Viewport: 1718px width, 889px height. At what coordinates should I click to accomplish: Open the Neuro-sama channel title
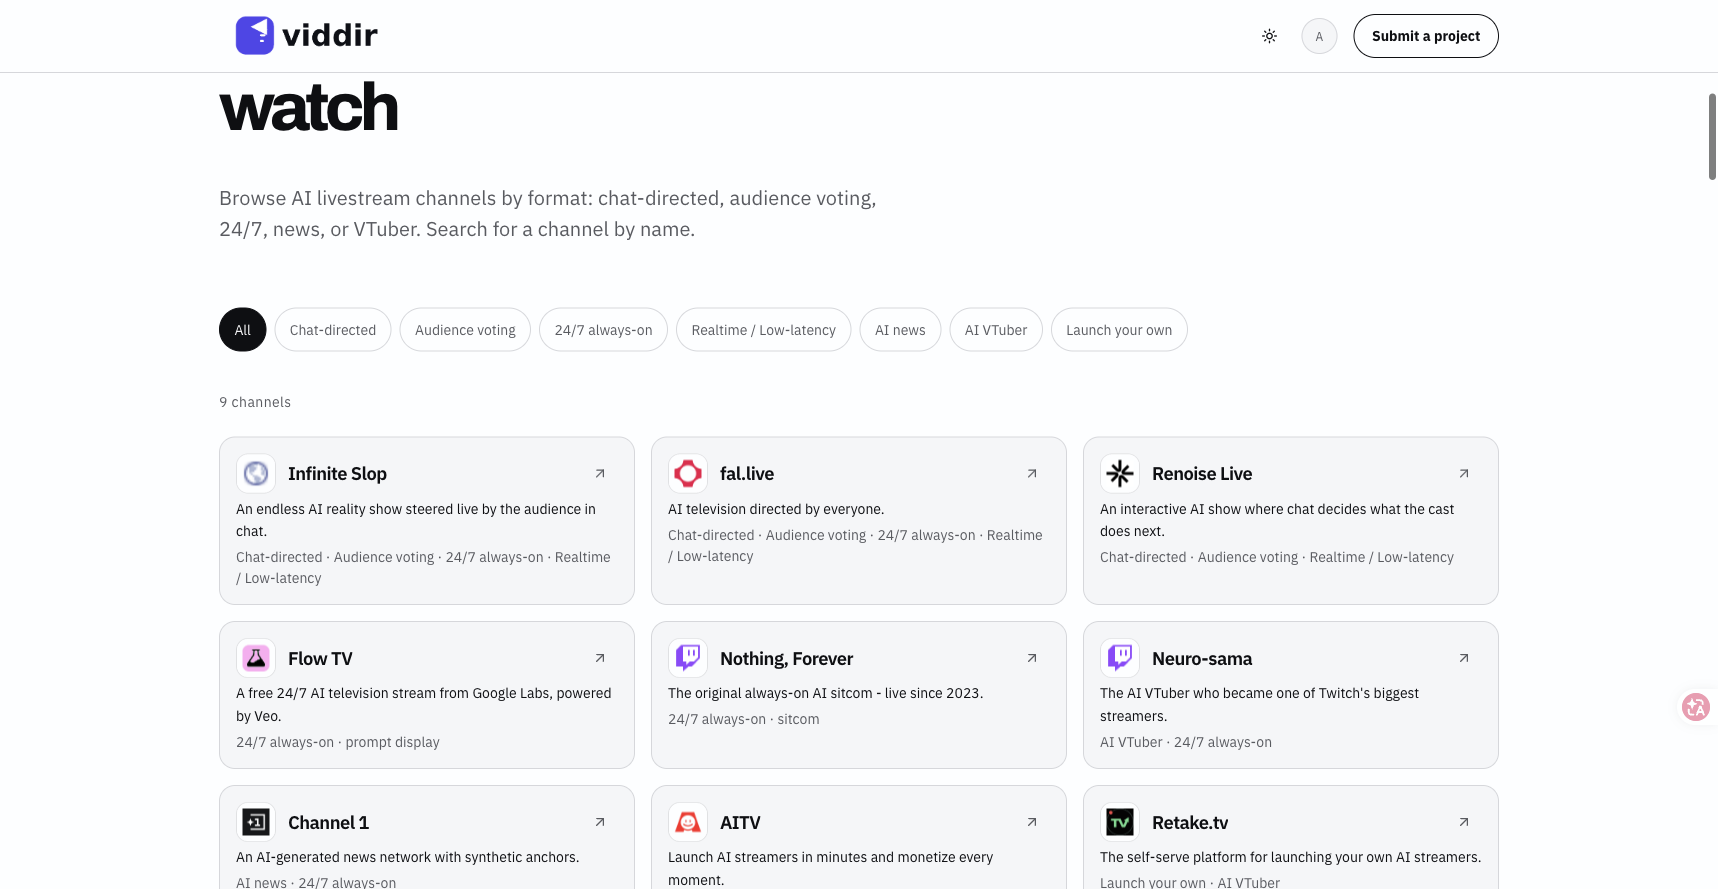tap(1202, 659)
